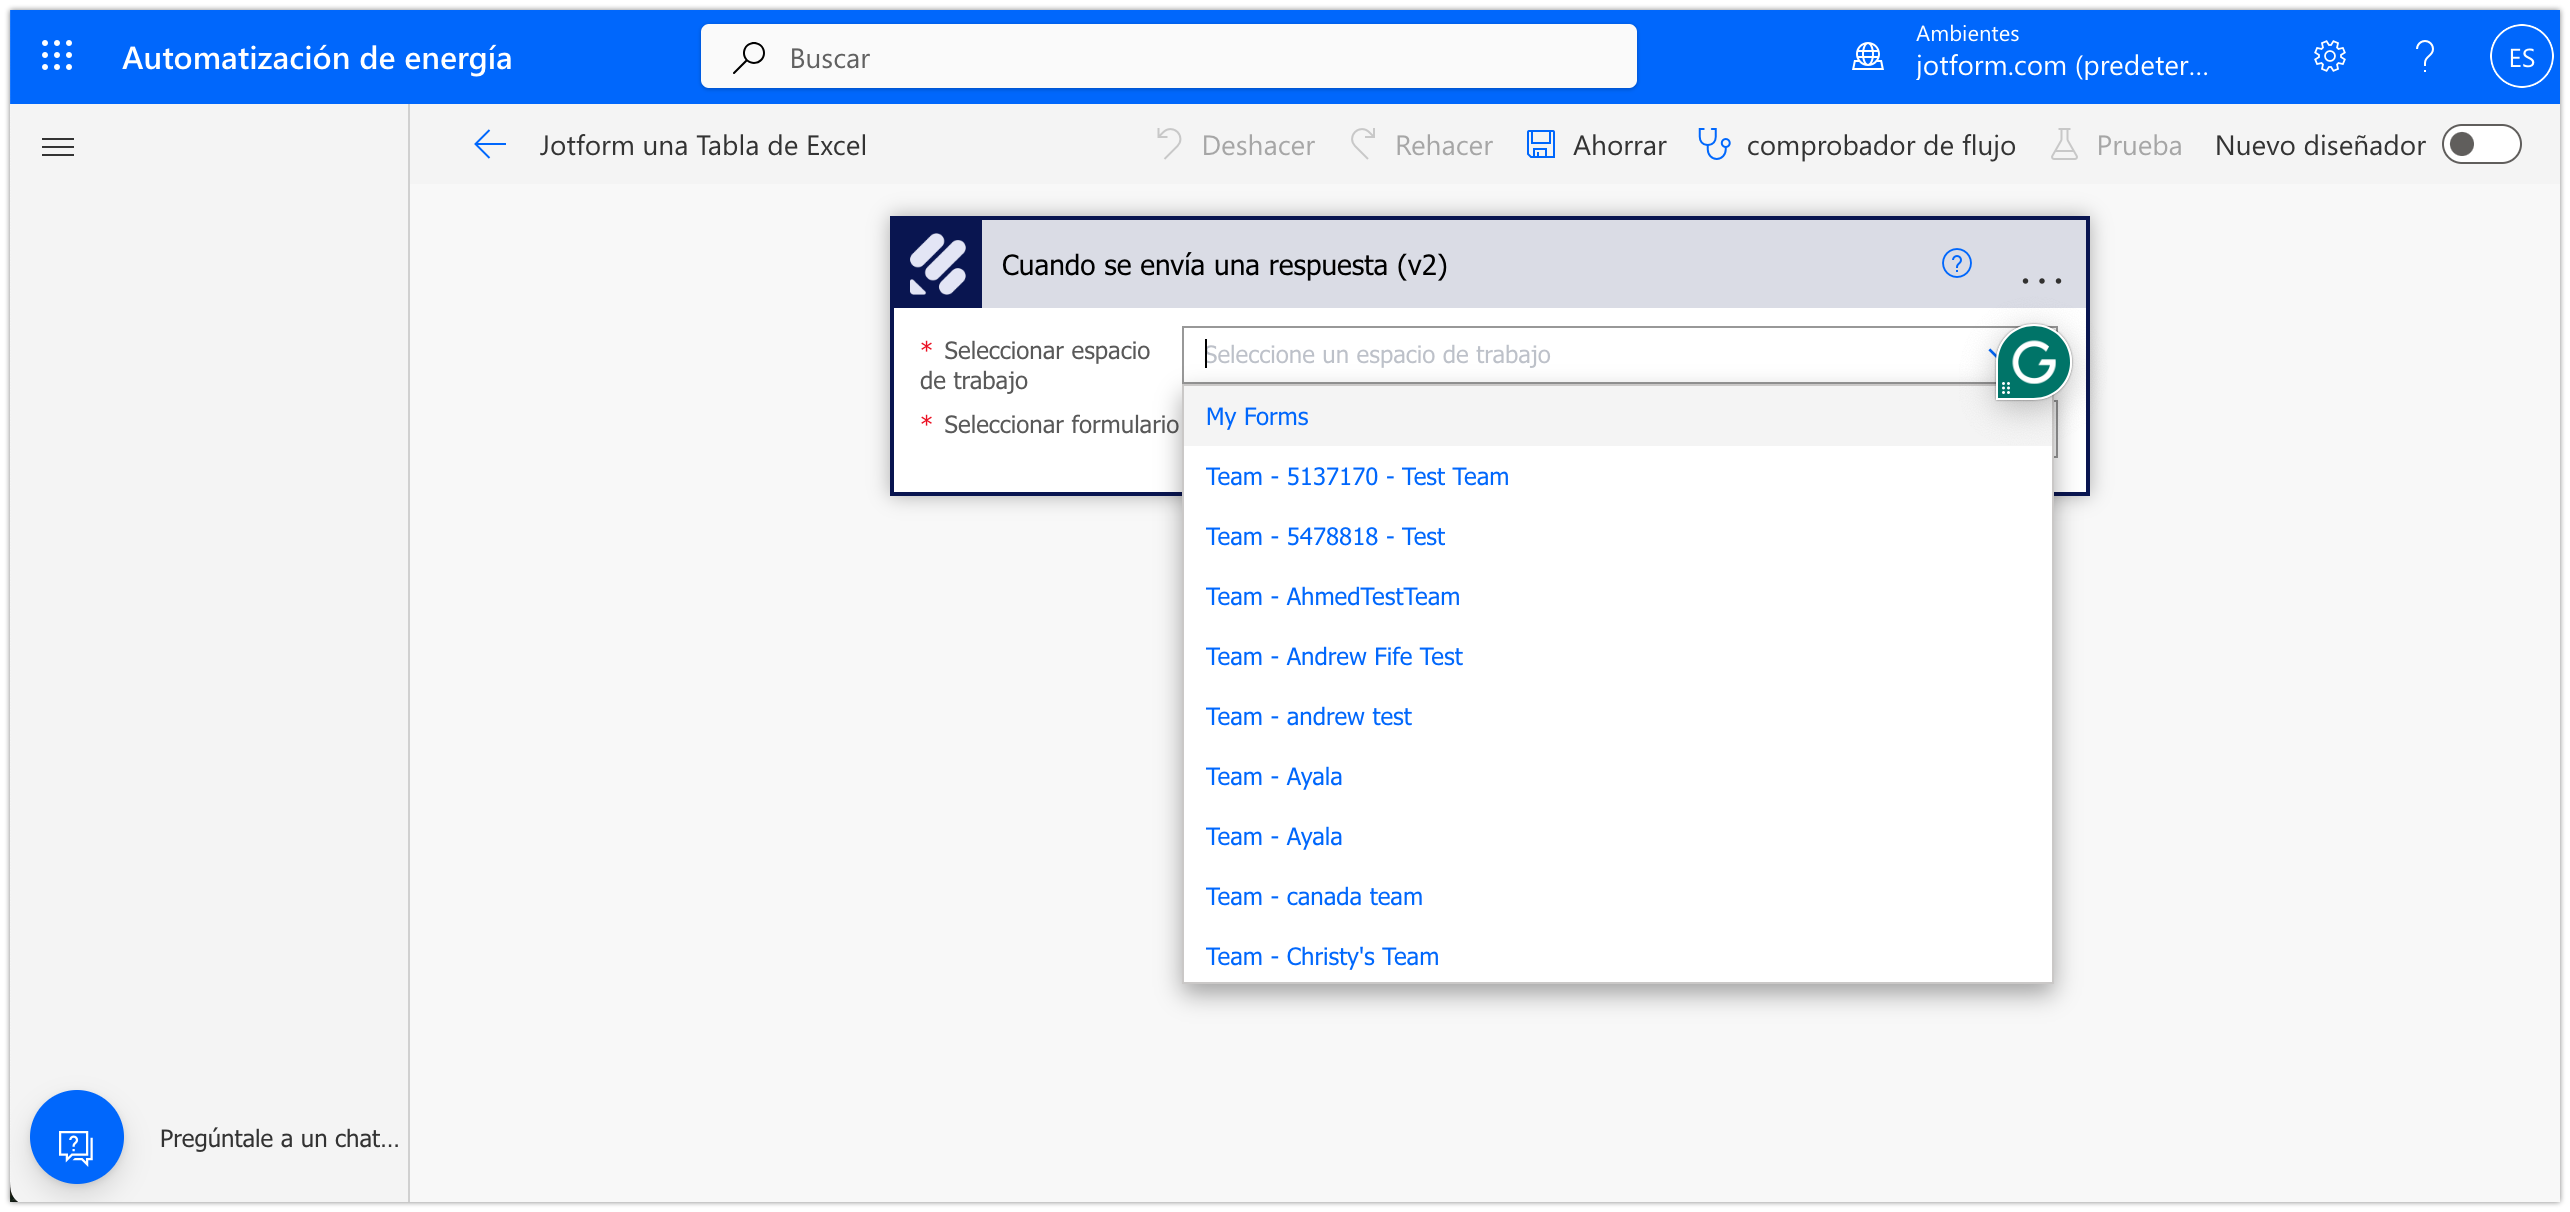Select Team - andrew test
This screenshot has width=2570, height=1212.
1617,717
